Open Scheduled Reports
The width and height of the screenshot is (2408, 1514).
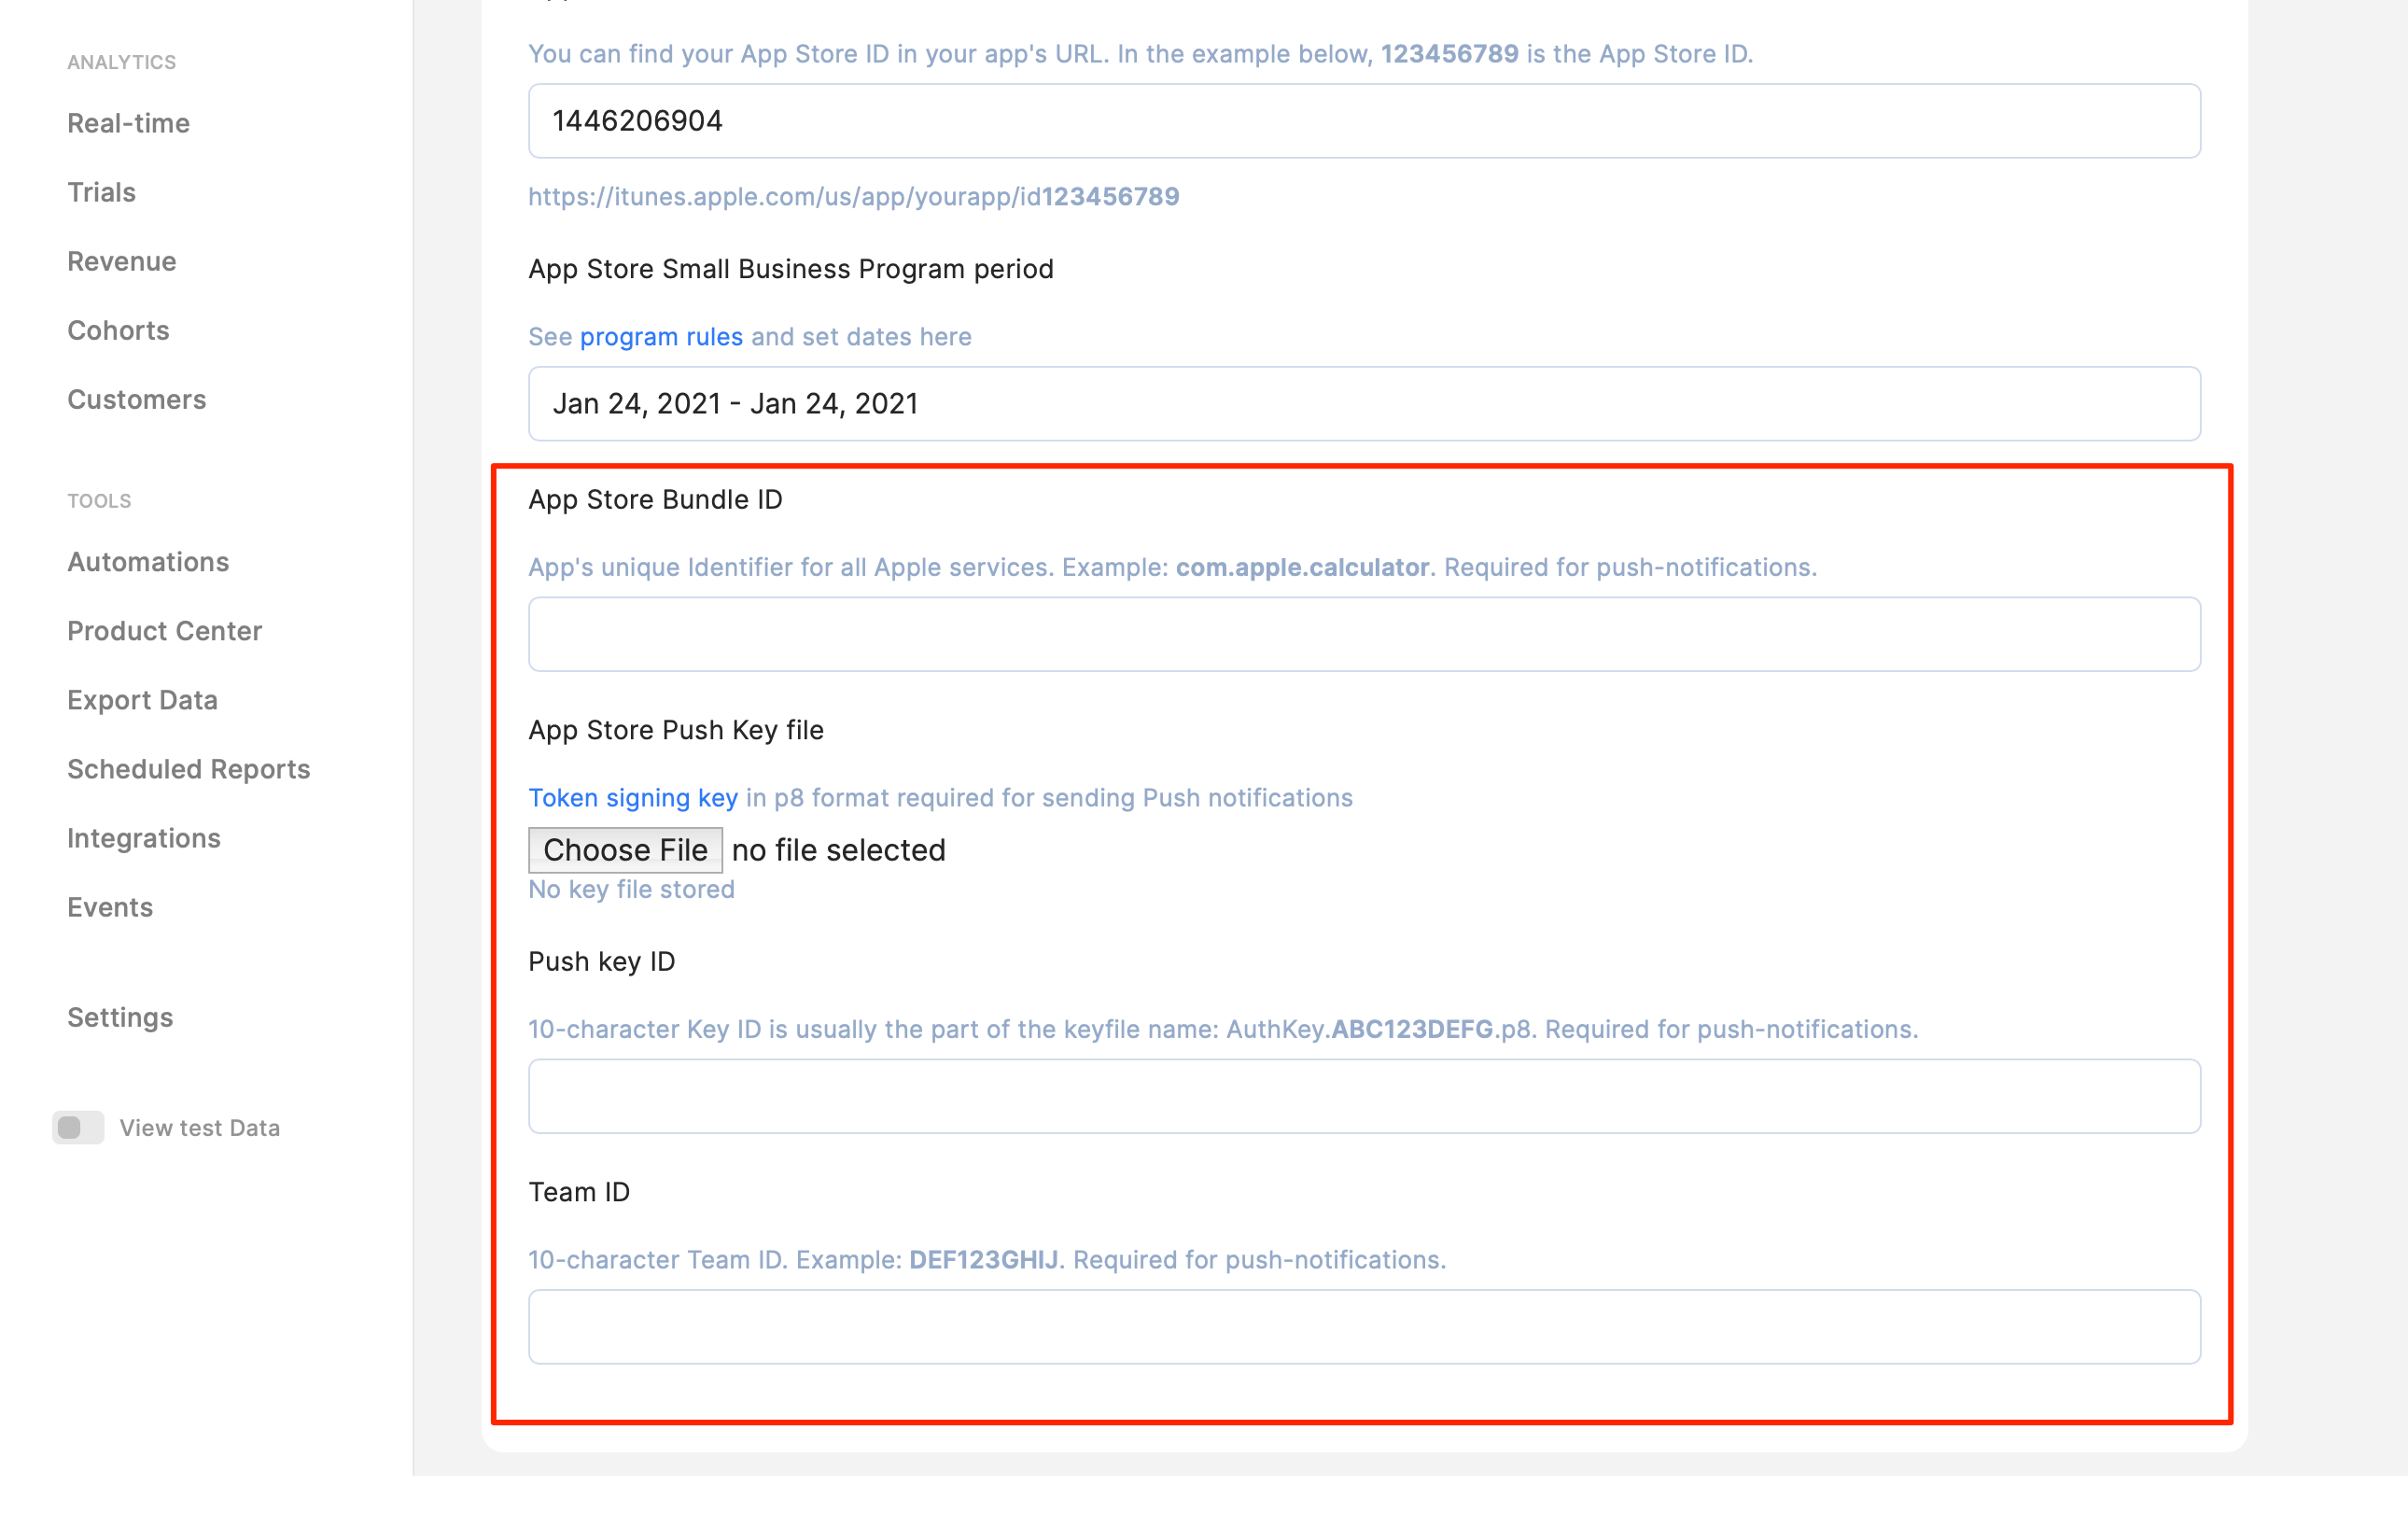pyautogui.click(x=188, y=769)
